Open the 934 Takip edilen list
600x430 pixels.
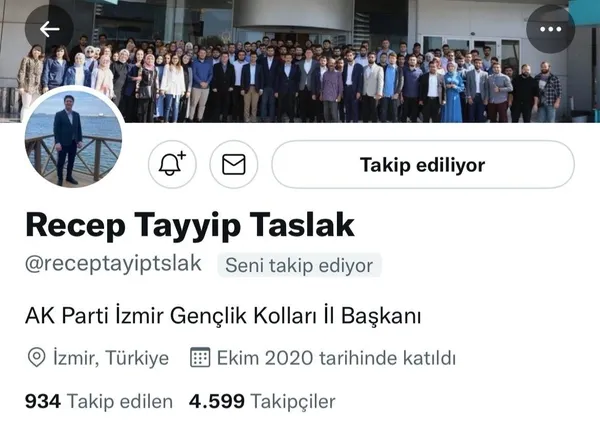tap(99, 401)
